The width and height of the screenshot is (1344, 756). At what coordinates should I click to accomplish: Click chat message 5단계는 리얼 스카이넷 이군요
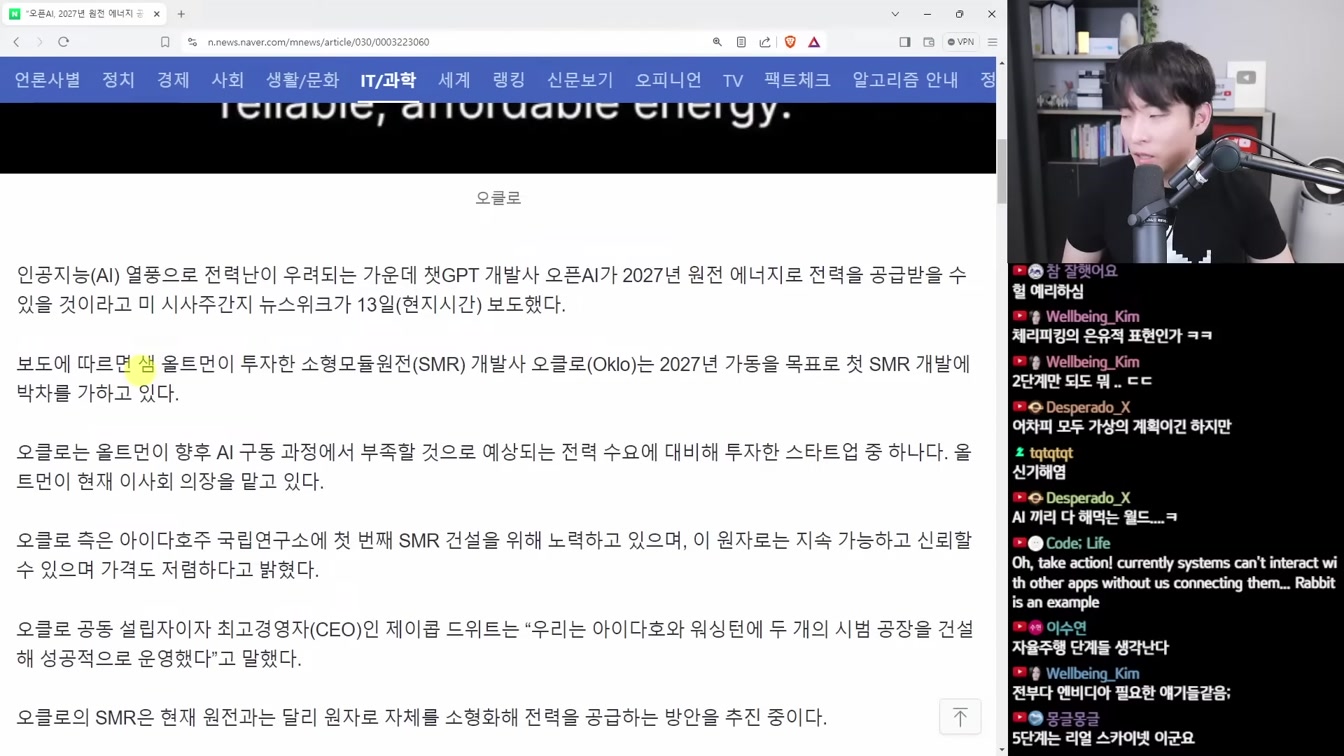click(1103, 738)
